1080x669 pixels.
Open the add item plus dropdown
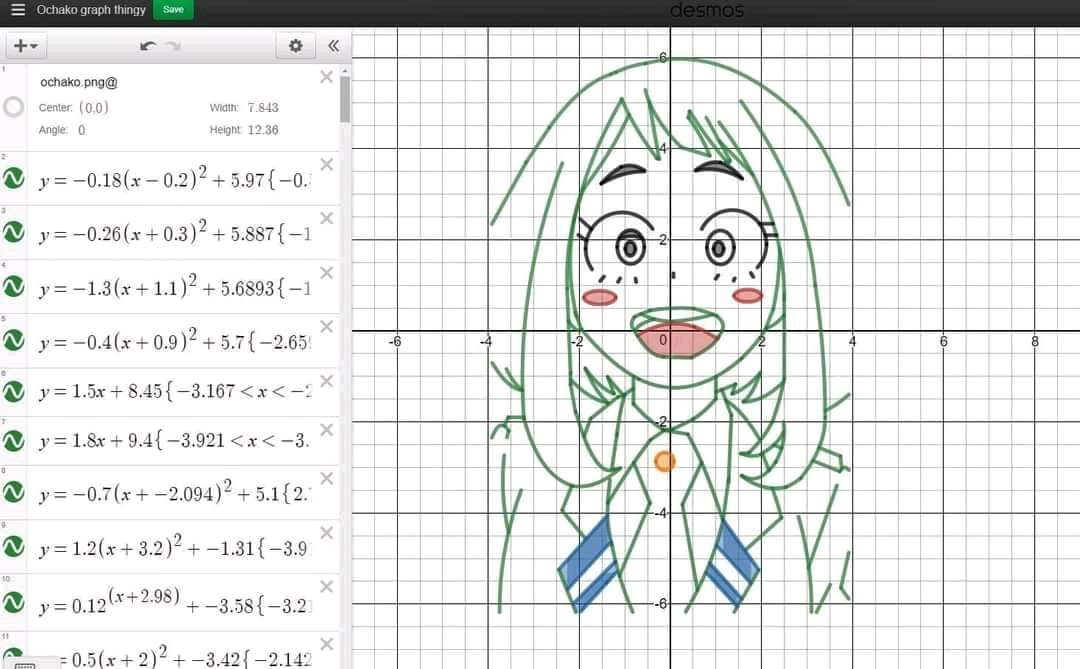[x=26, y=46]
